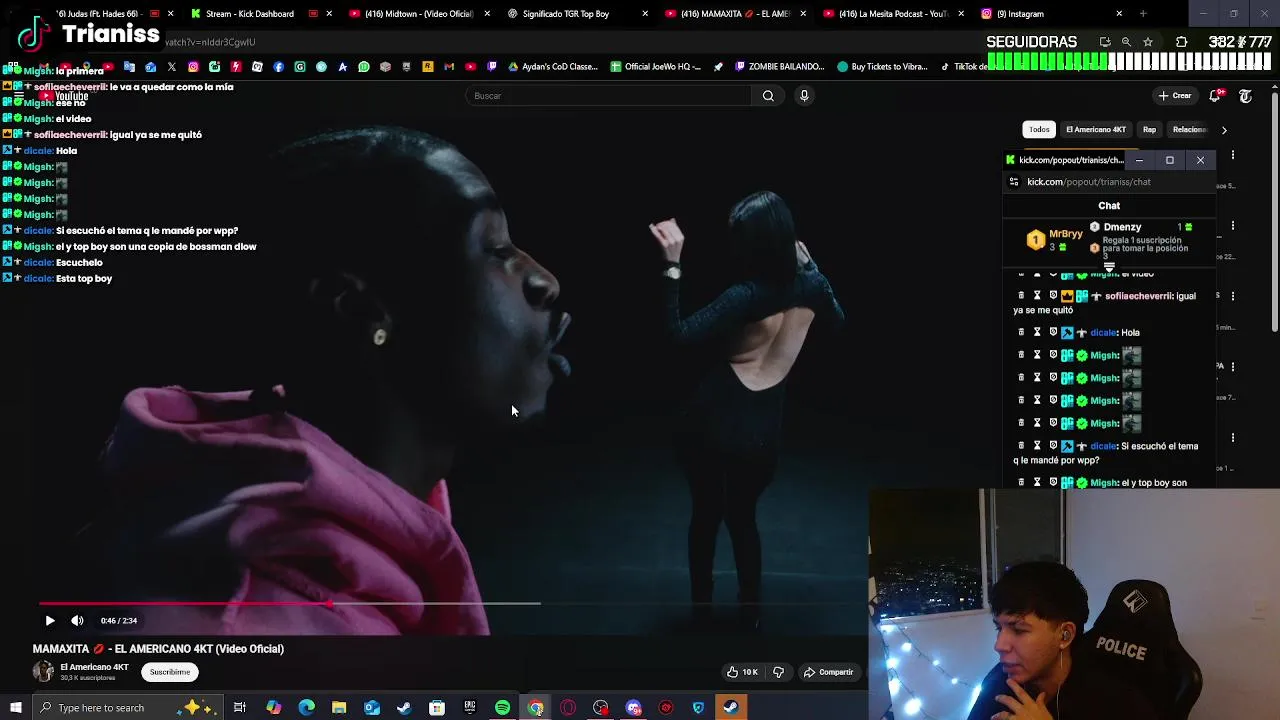This screenshot has width=1280, height=720.
Task: Timeout dicale on Hola message
Action: coord(1037,332)
